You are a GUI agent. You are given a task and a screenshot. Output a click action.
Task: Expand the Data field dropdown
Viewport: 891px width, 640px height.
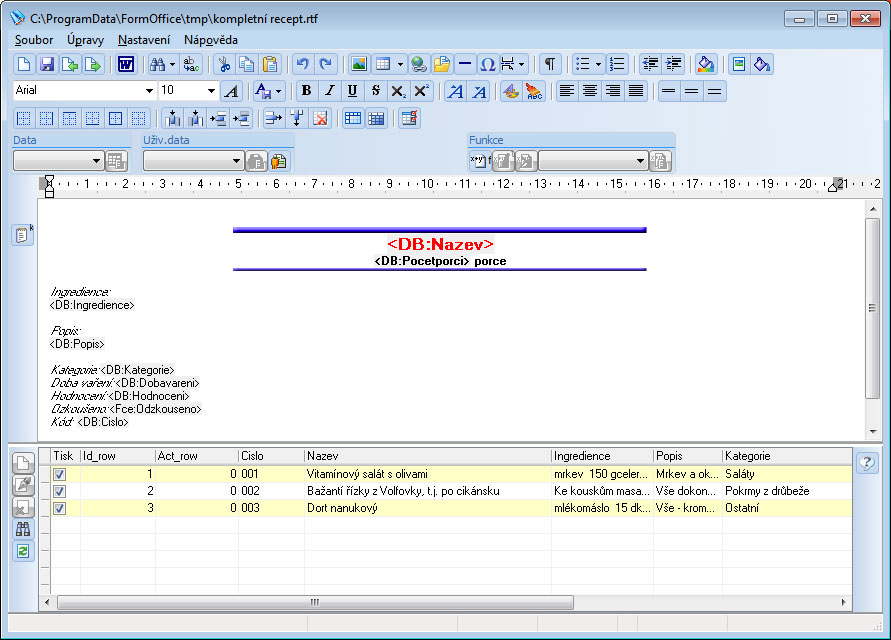(x=96, y=161)
